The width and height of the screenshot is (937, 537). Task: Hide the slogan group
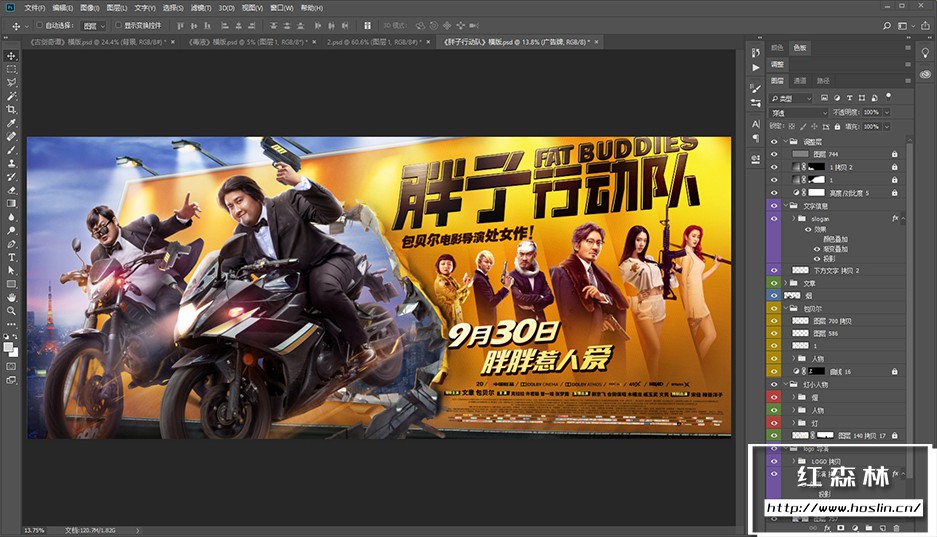pos(774,219)
